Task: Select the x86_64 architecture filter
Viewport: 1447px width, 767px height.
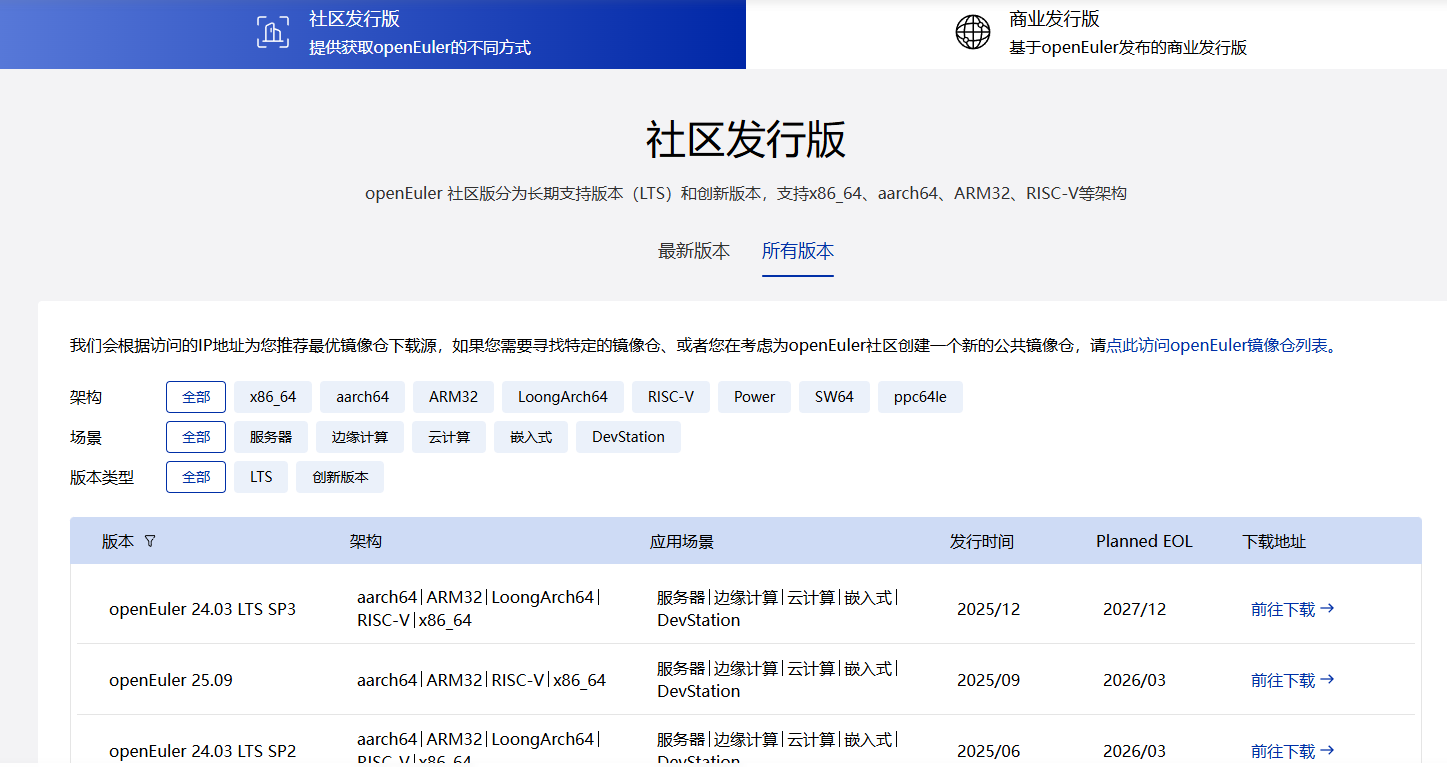Action: pos(273,397)
